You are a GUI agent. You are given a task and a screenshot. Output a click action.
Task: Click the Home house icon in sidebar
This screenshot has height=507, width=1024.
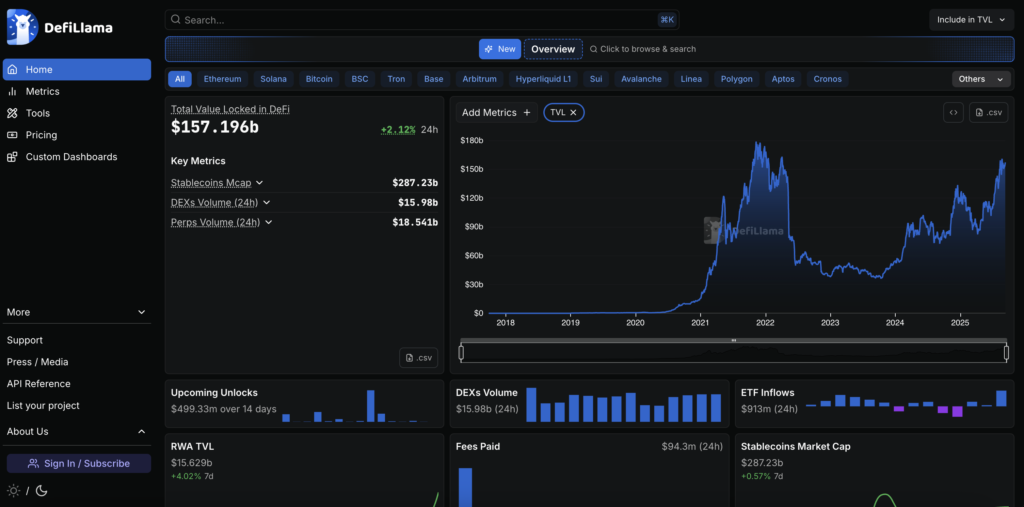tap(12, 69)
